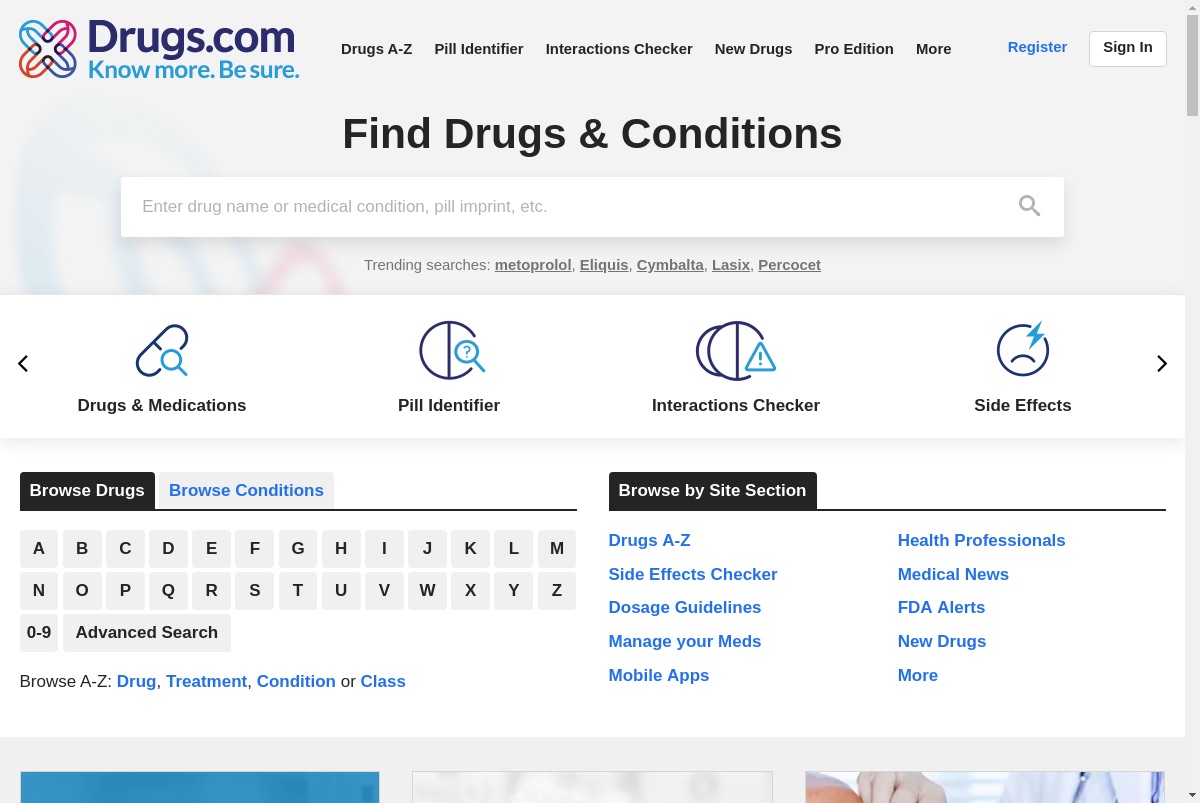
Task: Open the Mobile Apps link
Action: 659,676
